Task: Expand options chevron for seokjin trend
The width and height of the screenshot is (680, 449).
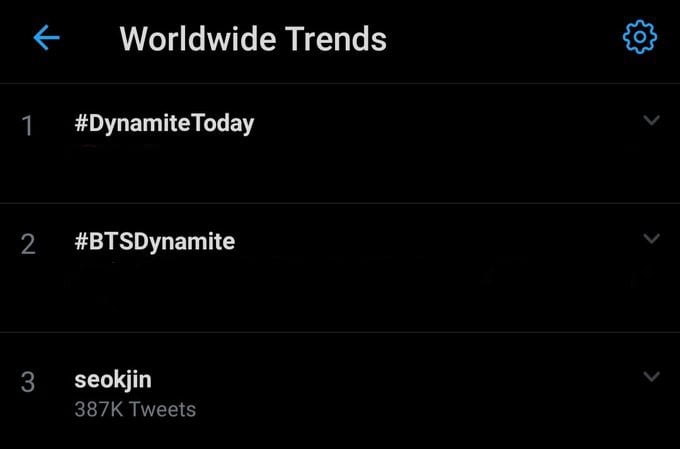Action: (x=651, y=376)
